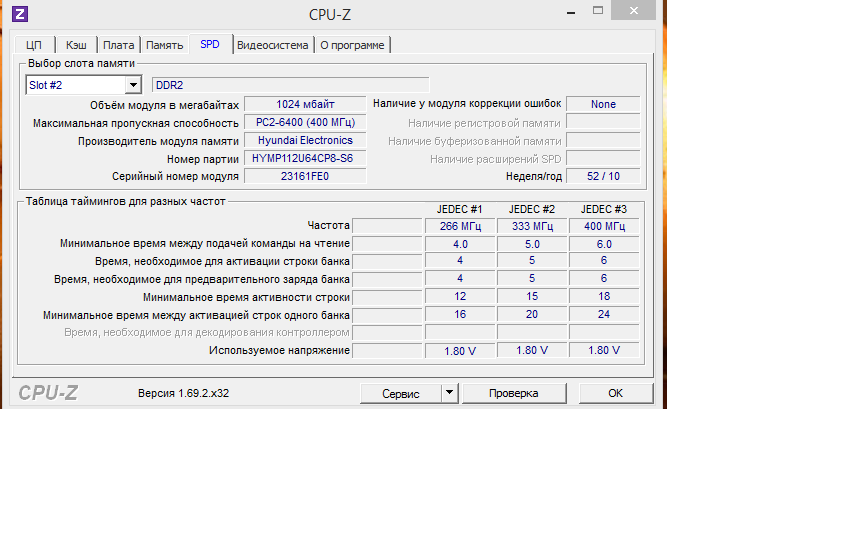864x540 pixels.
Task: Select the 1024 мбайт module size value
Action: click(305, 104)
